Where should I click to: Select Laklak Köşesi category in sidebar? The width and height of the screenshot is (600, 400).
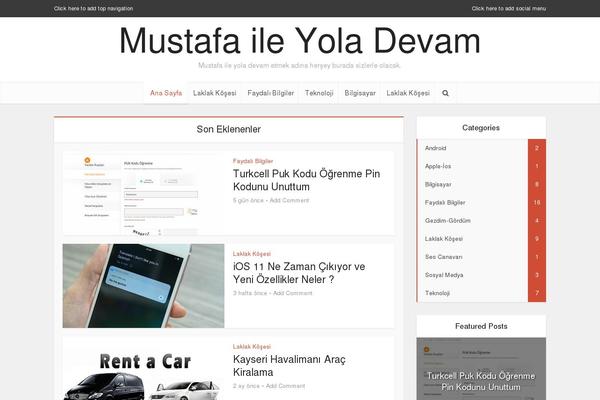coord(444,239)
